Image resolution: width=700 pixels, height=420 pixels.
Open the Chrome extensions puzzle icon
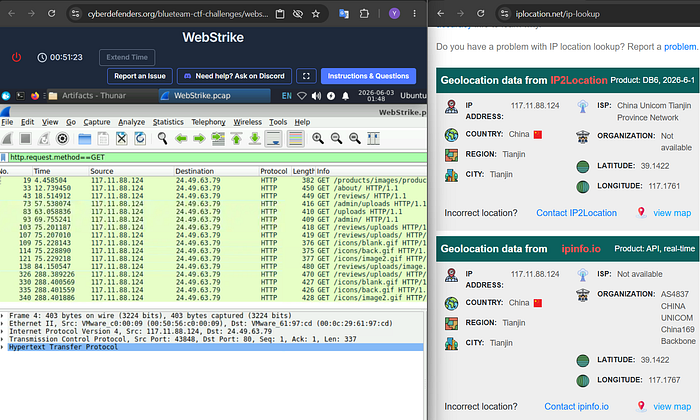pos(364,14)
